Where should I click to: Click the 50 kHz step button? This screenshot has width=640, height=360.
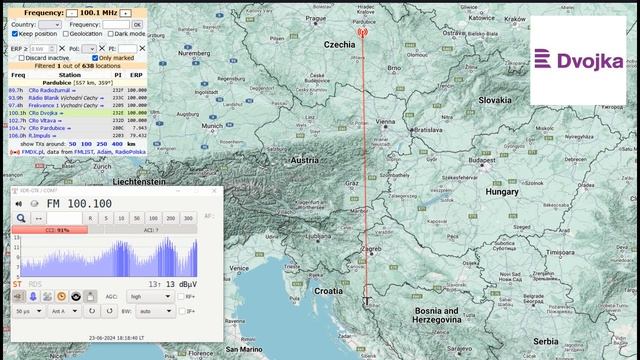(137, 218)
